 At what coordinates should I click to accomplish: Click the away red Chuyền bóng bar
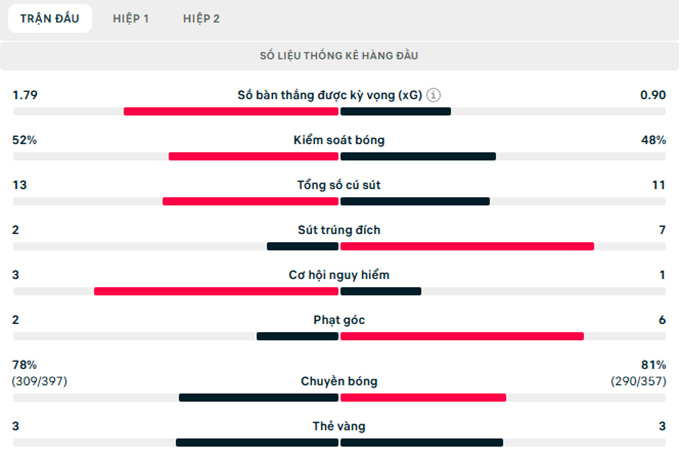pyautogui.click(x=423, y=397)
